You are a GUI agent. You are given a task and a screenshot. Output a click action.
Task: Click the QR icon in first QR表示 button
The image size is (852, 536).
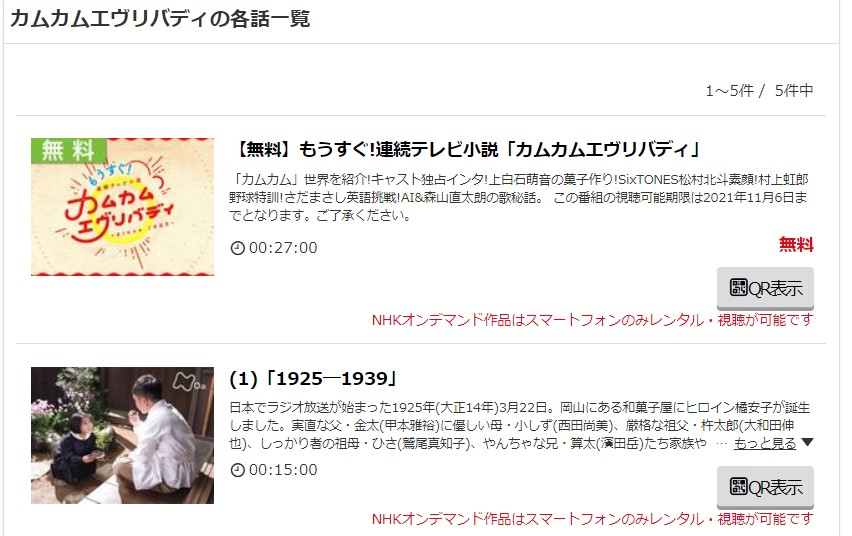(738, 287)
